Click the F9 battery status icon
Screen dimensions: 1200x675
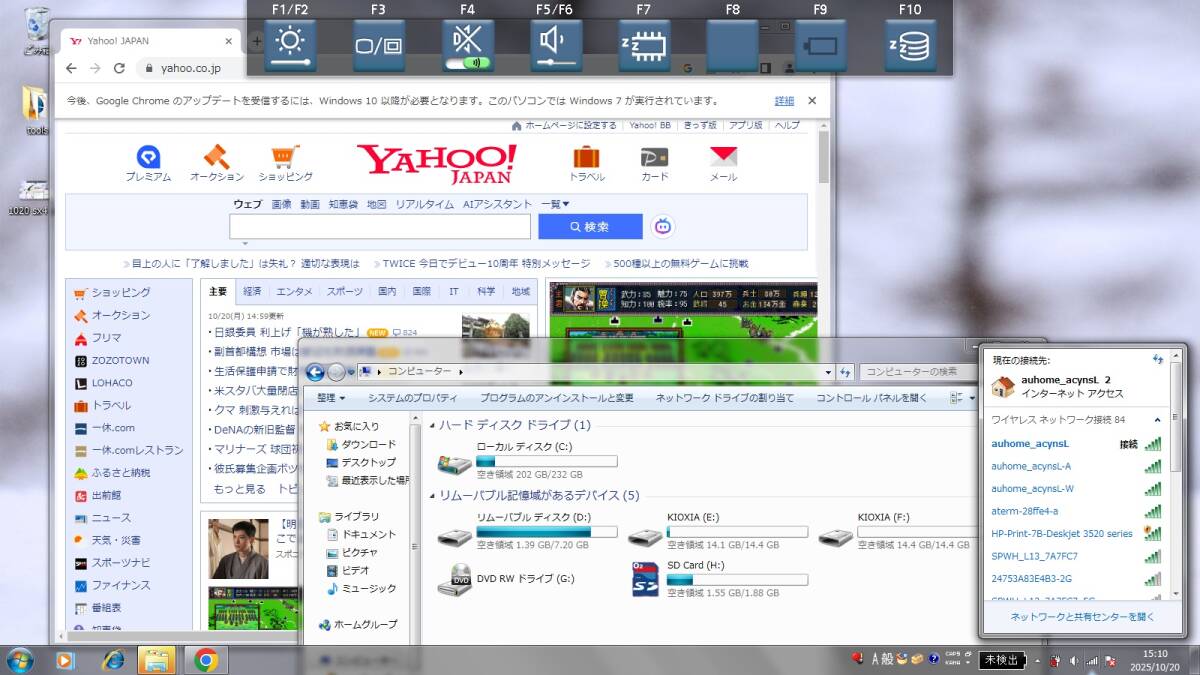pyautogui.click(x=820, y=46)
